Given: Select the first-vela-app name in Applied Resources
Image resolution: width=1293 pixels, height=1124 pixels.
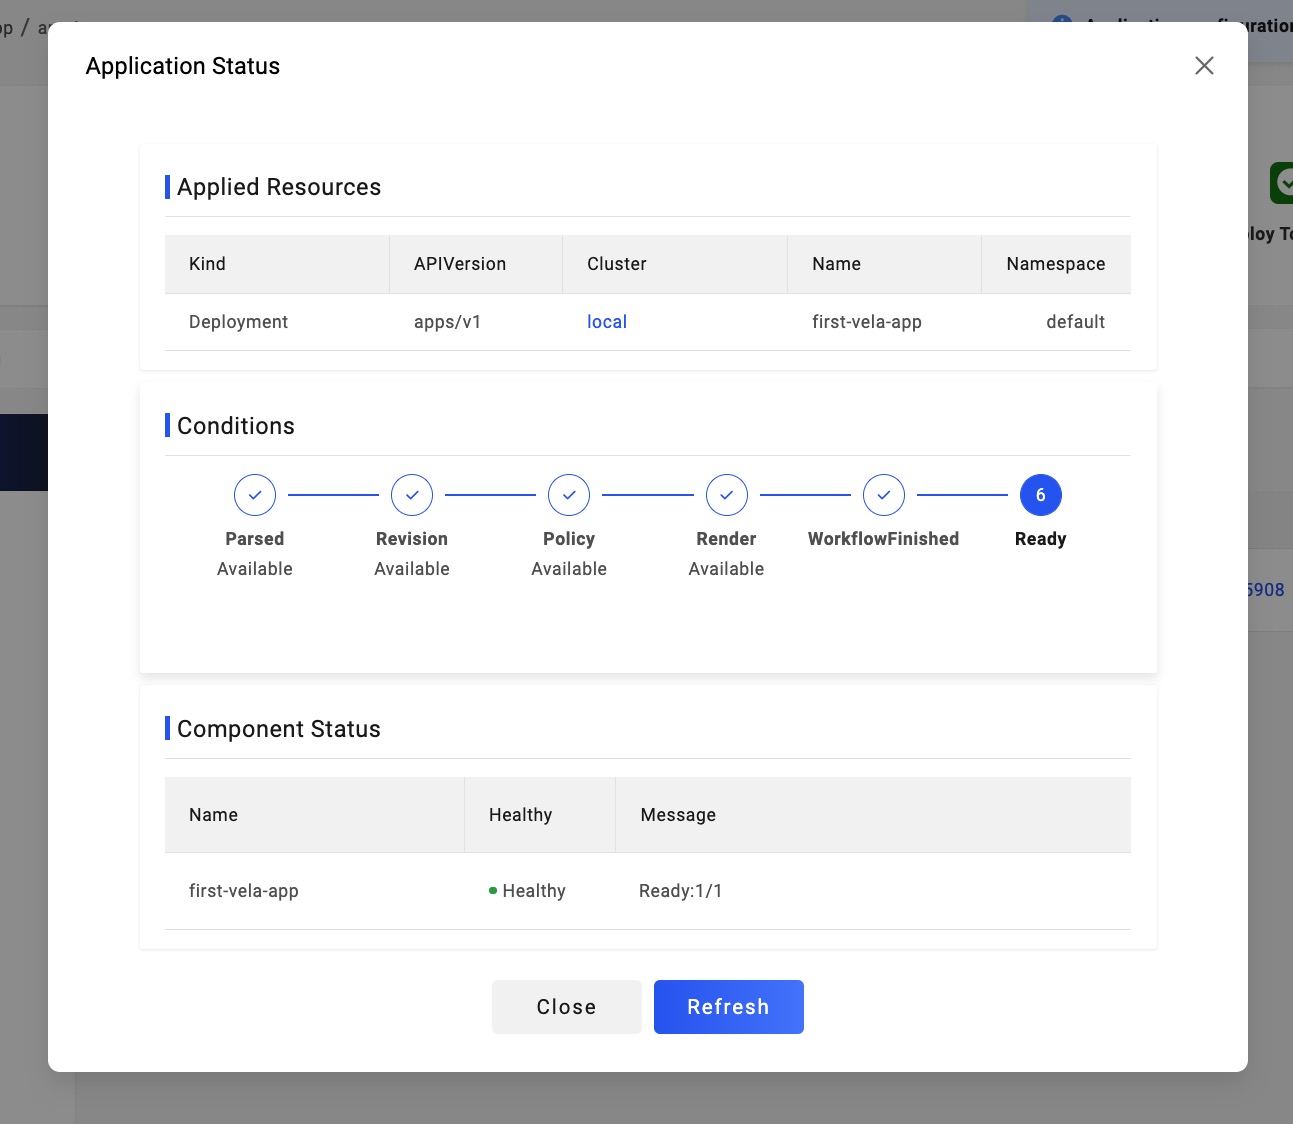Looking at the screenshot, I should pyautogui.click(x=867, y=322).
